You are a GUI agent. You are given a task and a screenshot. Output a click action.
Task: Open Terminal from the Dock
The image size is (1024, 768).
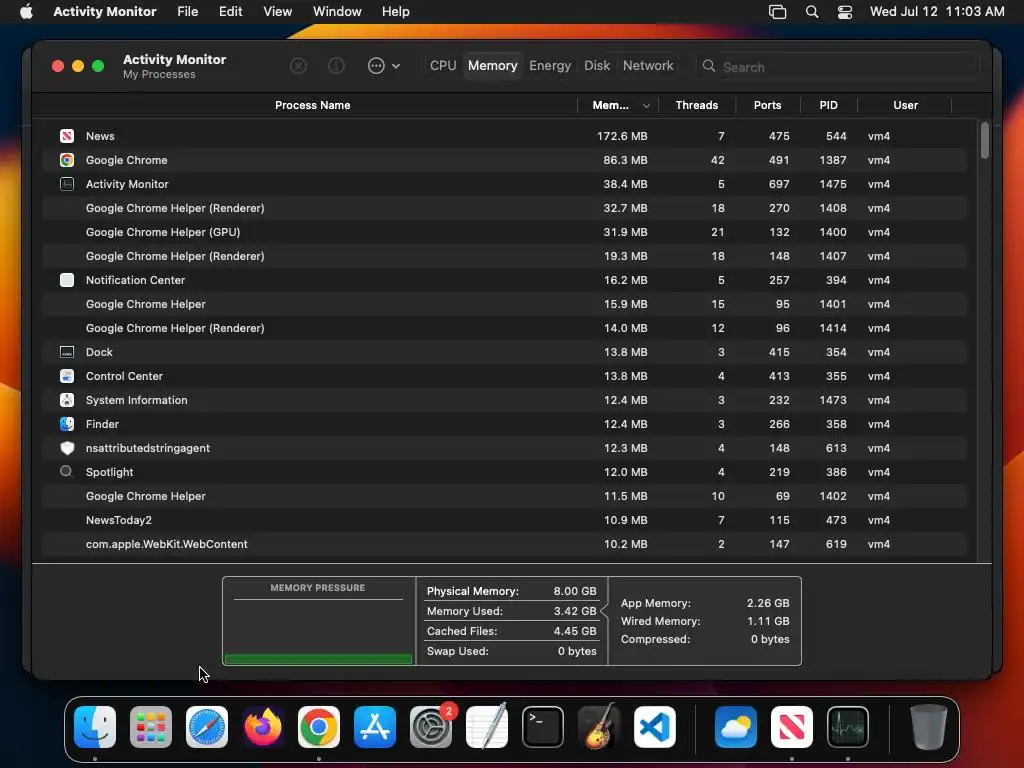pos(543,727)
